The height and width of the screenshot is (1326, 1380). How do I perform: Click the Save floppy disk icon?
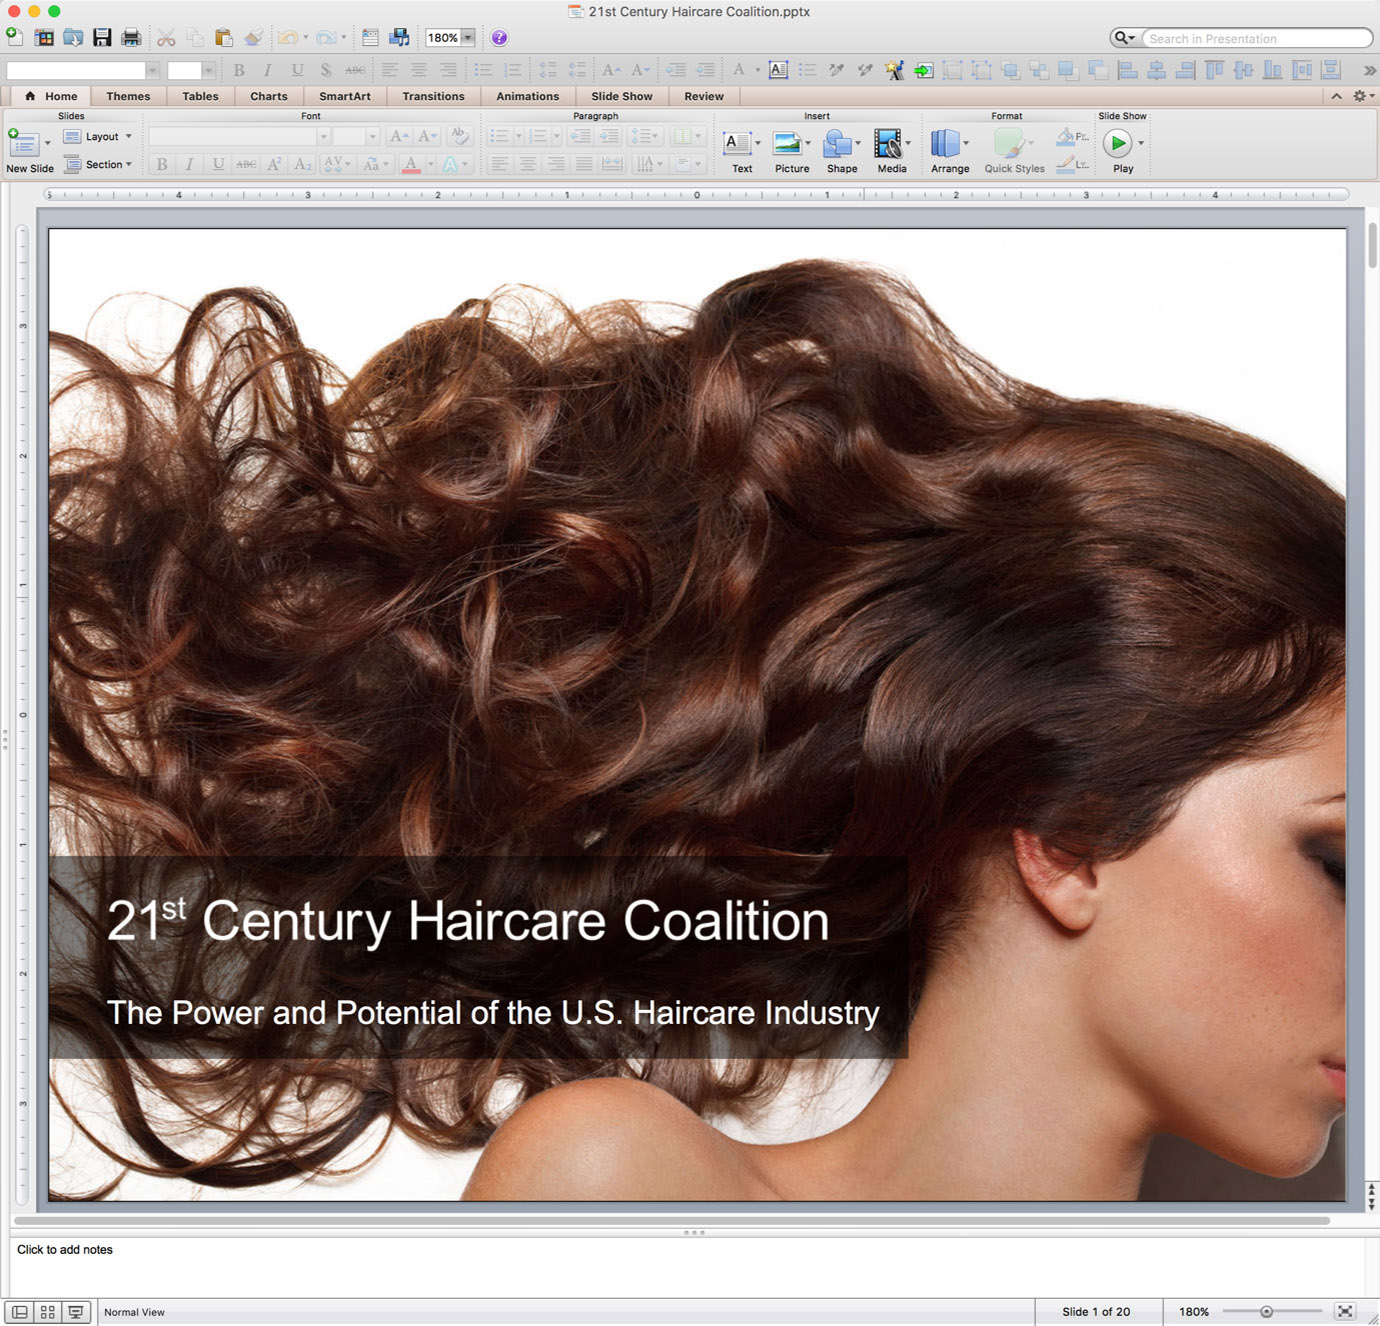[x=102, y=38]
